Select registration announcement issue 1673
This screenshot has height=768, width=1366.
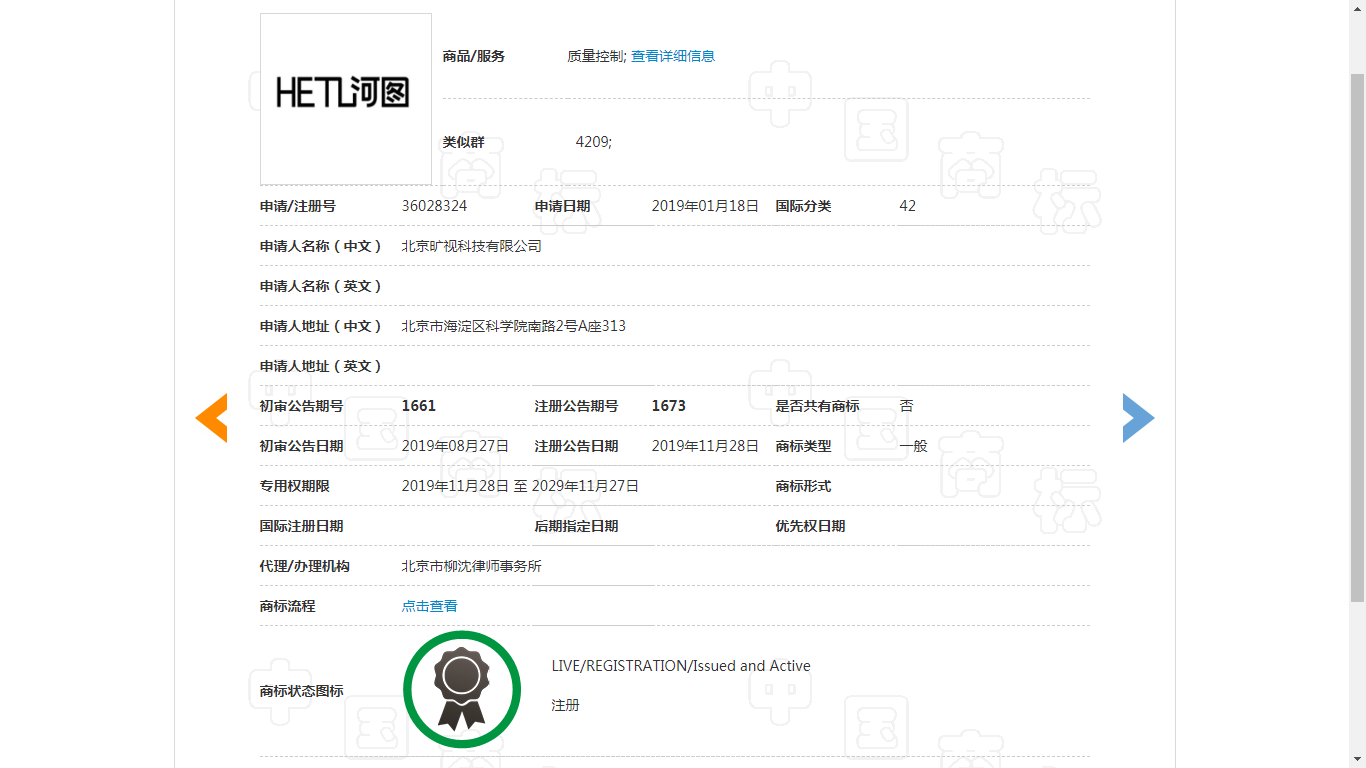tap(669, 406)
